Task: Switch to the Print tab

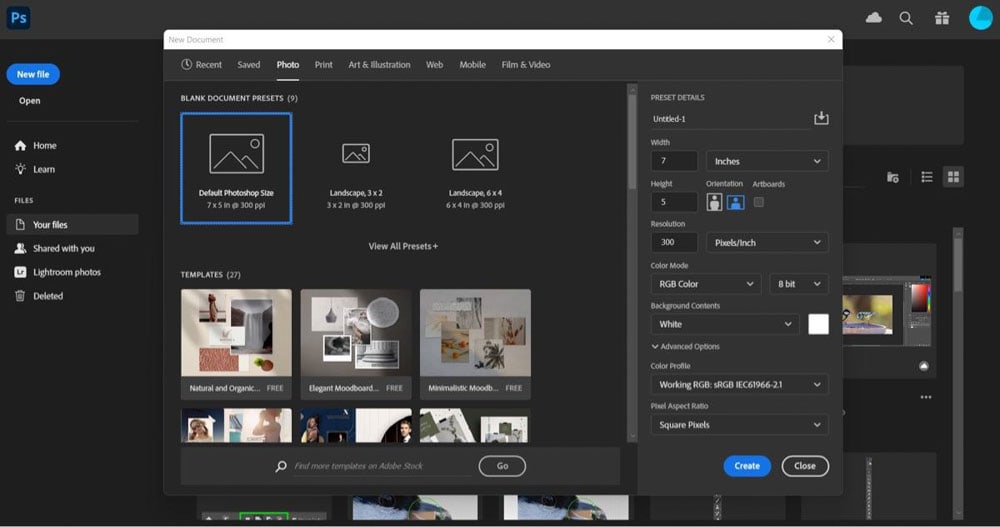Action: [323, 64]
